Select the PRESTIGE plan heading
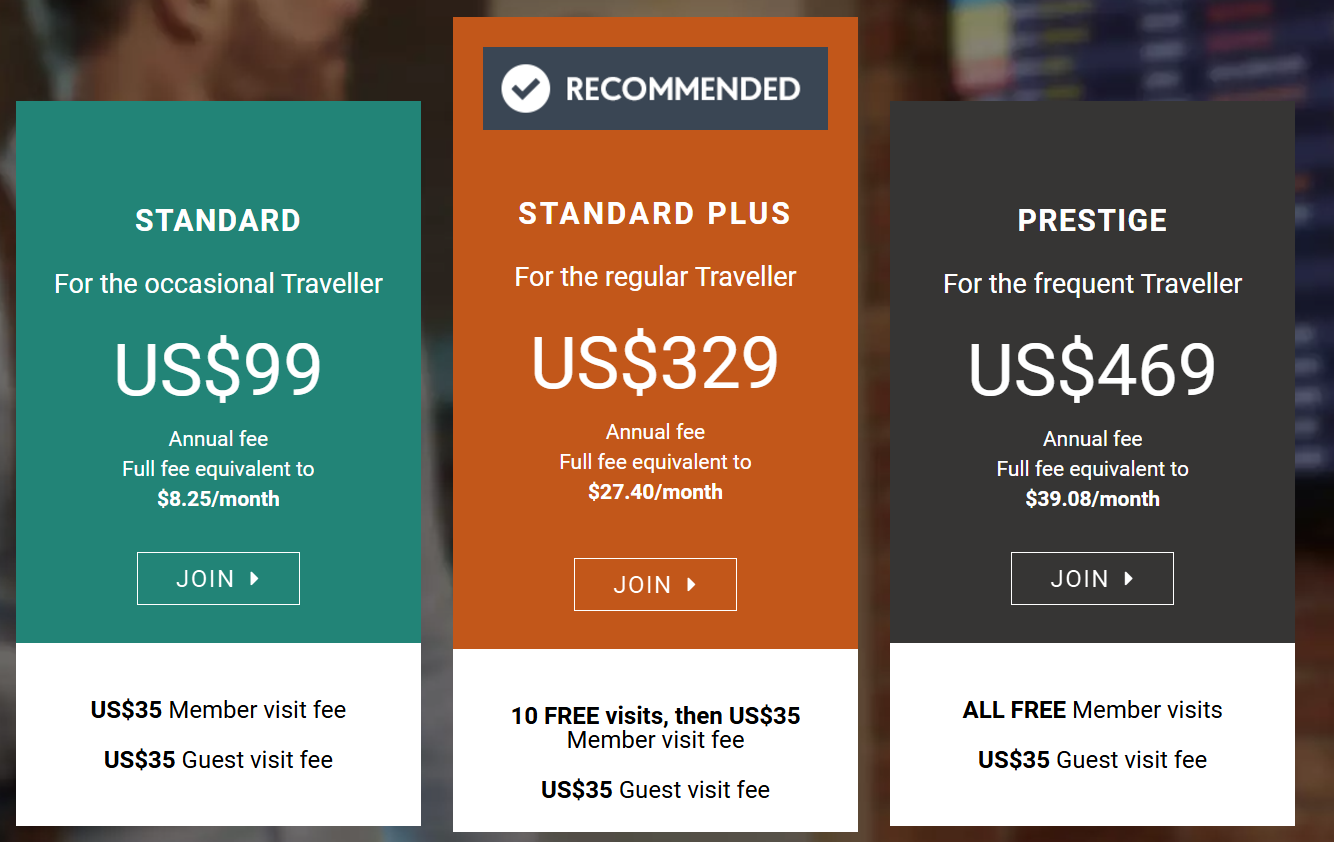Viewport: 1334px width, 842px height. (x=1092, y=221)
